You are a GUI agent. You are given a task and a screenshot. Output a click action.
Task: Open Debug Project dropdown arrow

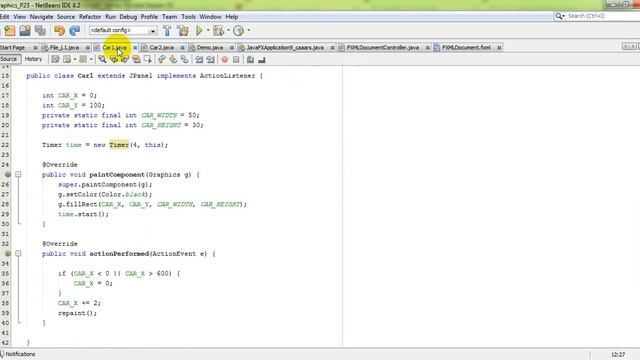pos(228,31)
